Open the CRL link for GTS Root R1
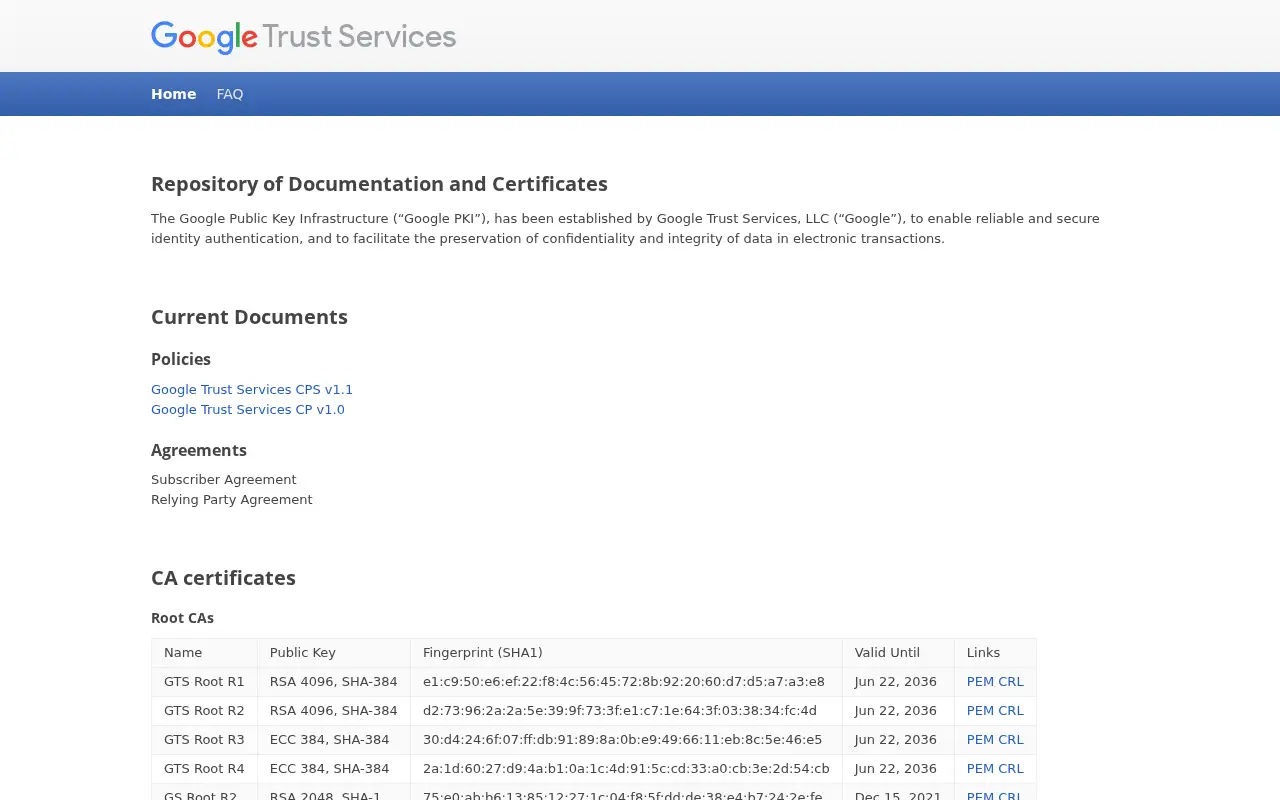This screenshot has height=800, width=1280. (x=1011, y=682)
